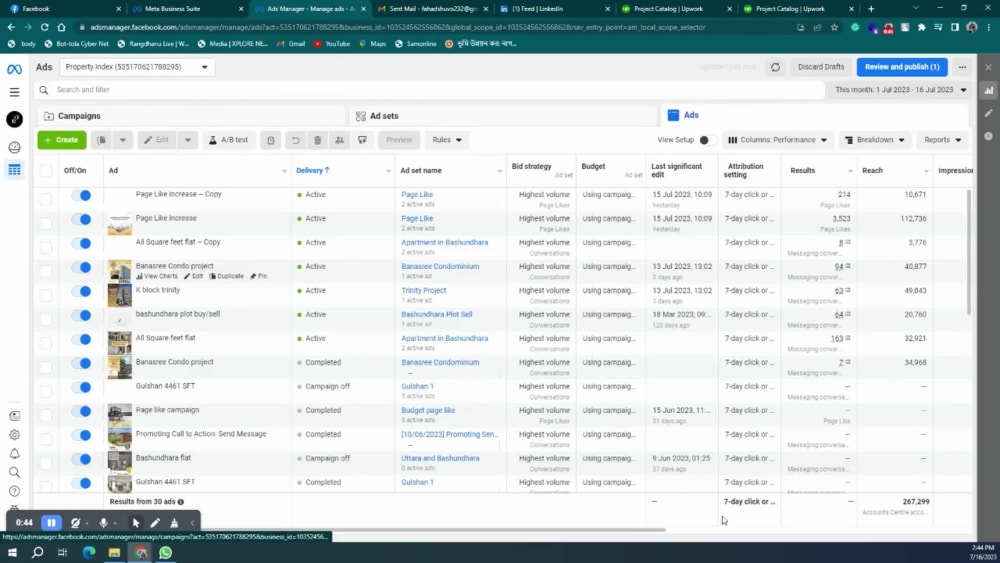Open the Reports dropdown
Viewport: 1000px width, 563px height.
click(942, 140)
